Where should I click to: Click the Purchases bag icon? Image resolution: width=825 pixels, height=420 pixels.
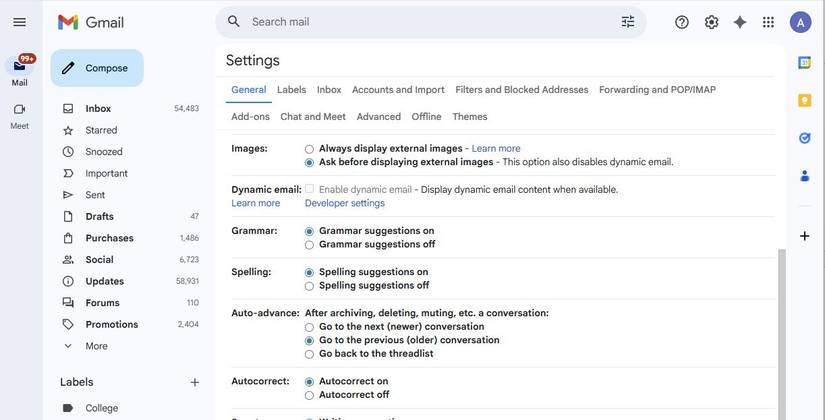pyautogui.click(x=68, y=238)
